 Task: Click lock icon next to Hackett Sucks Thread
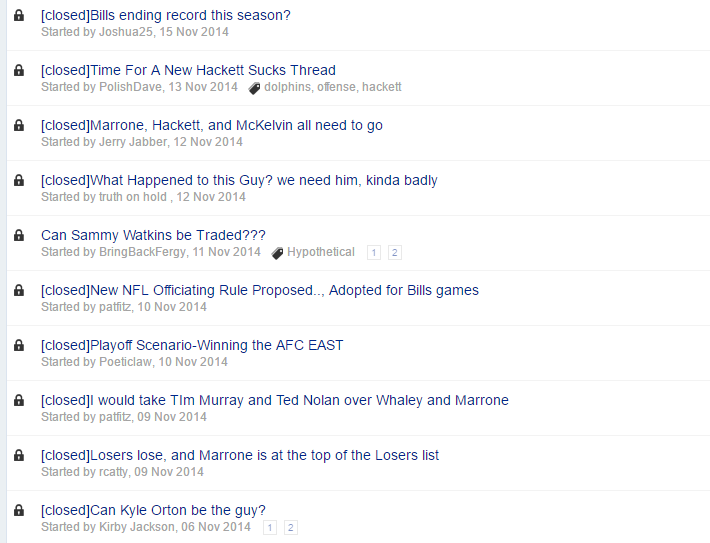click(19, 70)
